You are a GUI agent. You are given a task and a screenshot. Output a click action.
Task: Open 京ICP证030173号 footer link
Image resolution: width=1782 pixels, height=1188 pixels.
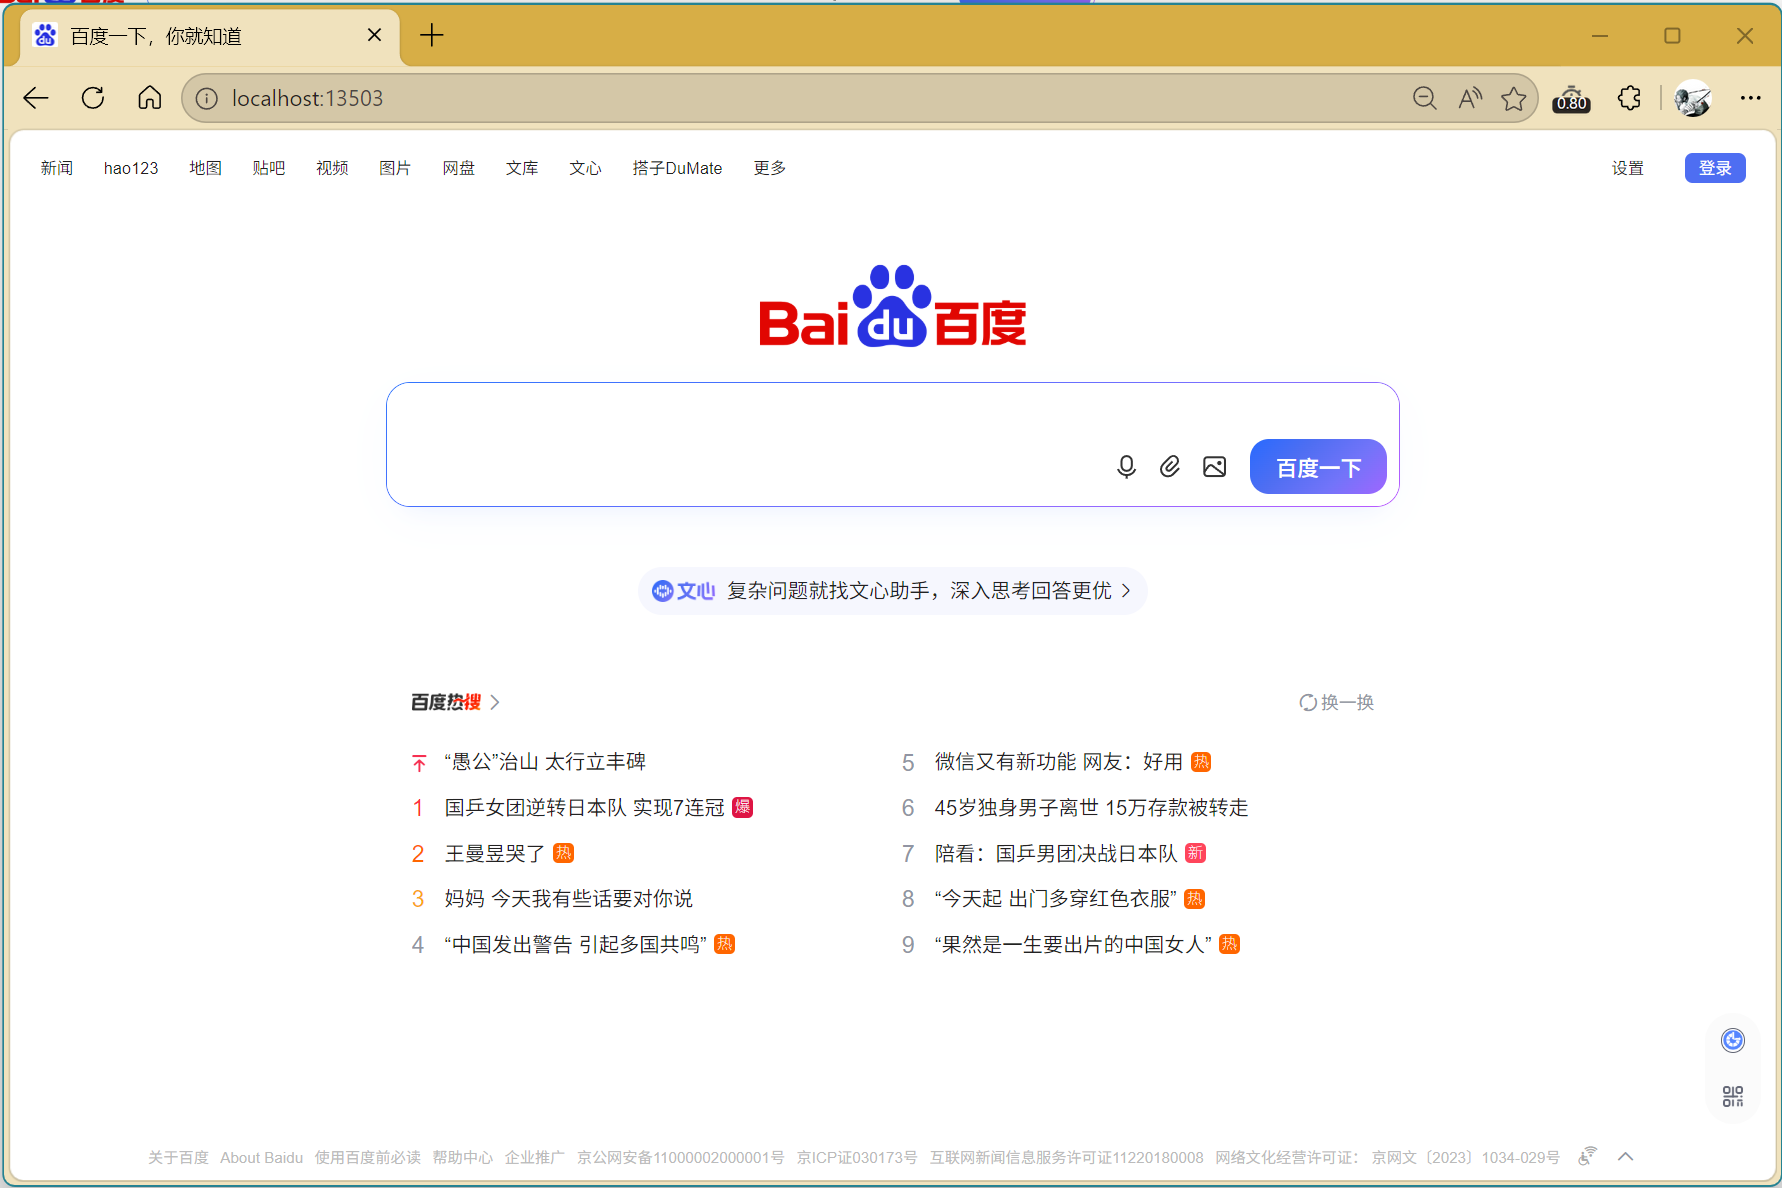(857, 1157)
